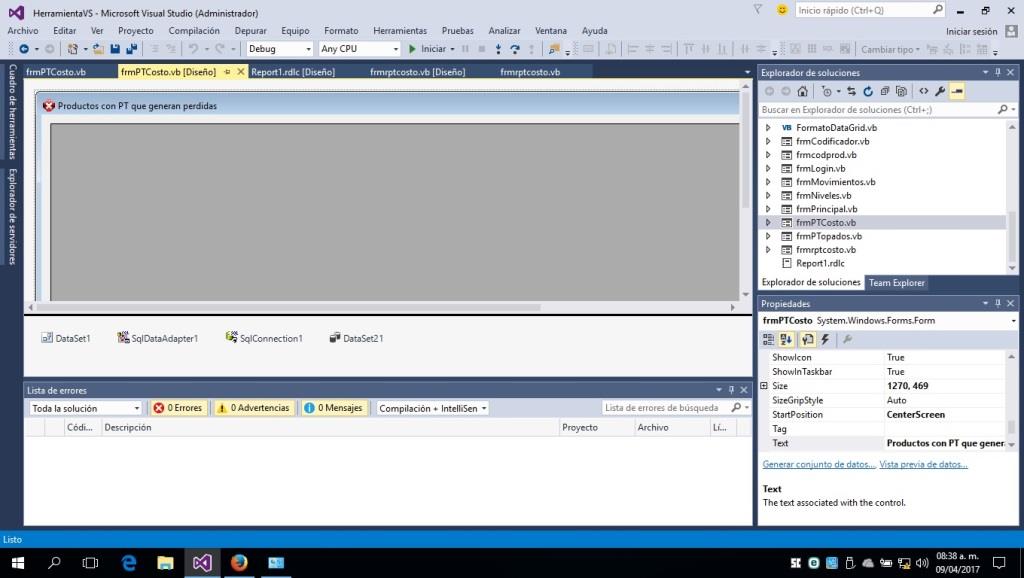The width and height of the screenshot is (1024, 578).
Task: Click the New Project toolbar icon
Action: 72,49
